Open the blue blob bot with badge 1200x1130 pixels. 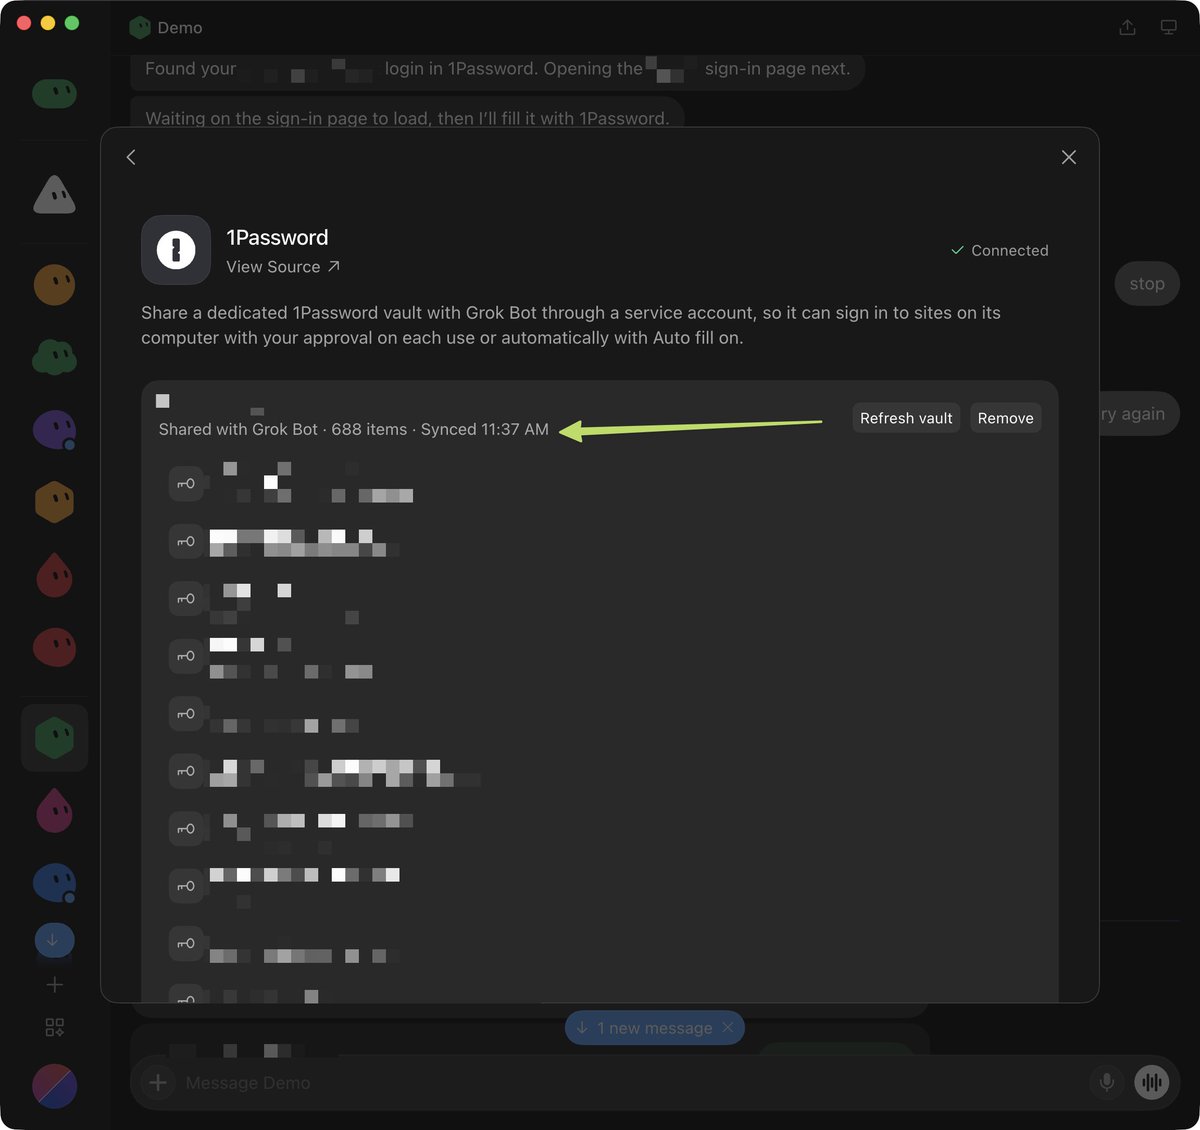(54, 883)
